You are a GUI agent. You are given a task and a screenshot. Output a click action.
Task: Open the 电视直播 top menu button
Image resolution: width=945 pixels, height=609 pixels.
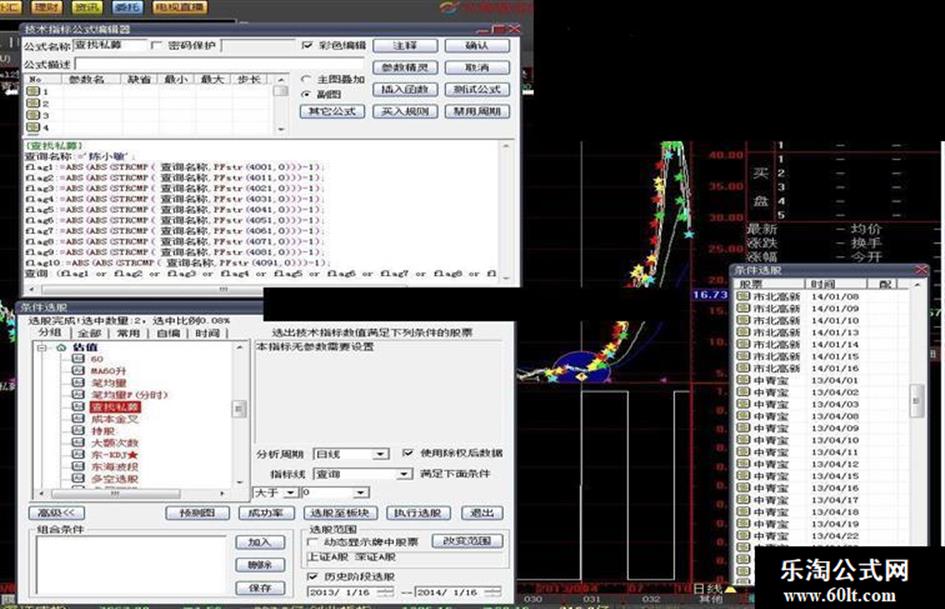pyautogui.click(x=181, y=7)
